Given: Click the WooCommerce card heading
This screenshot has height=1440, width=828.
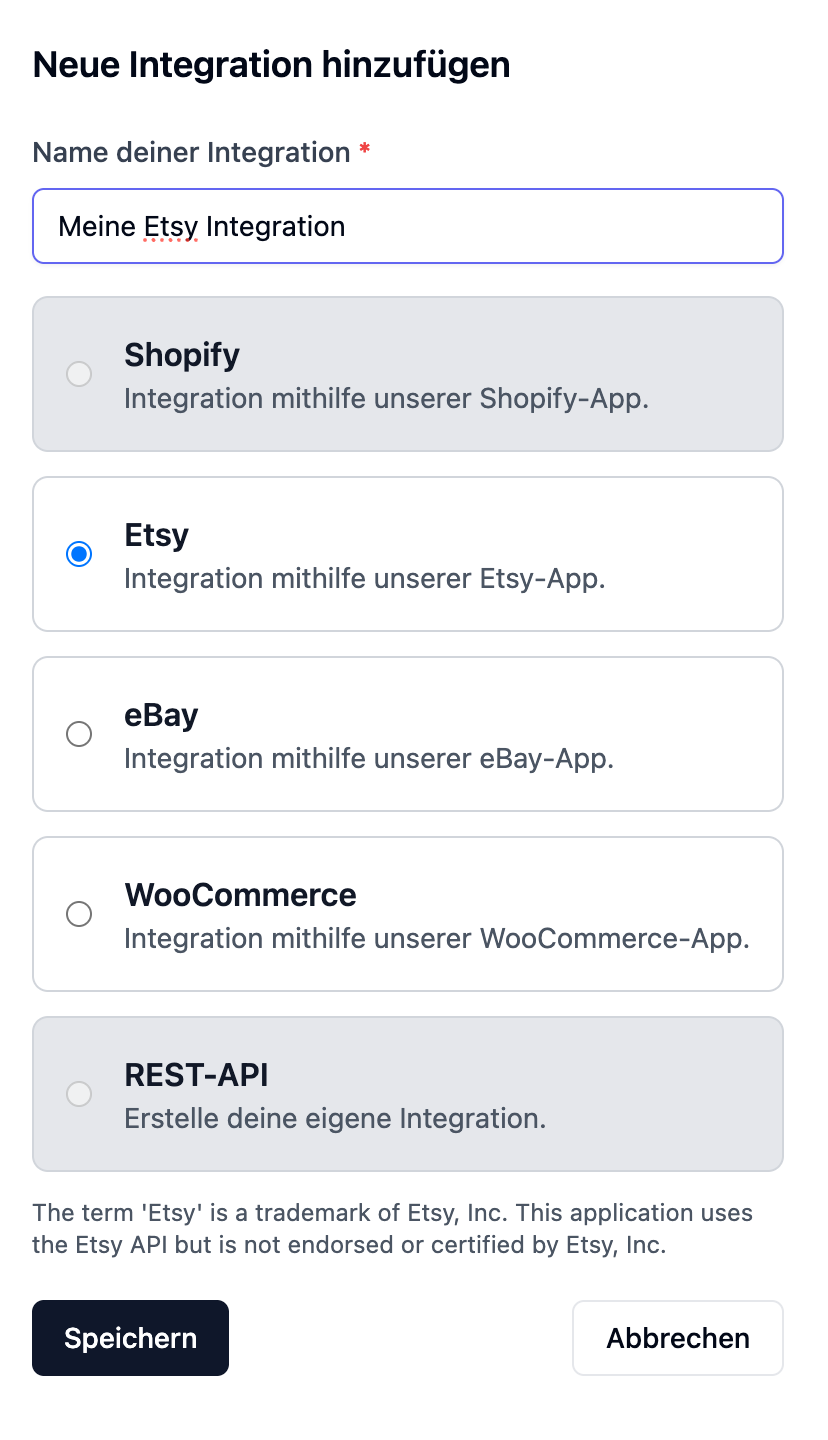Looking at the screenshot, I should pos(240,895).
